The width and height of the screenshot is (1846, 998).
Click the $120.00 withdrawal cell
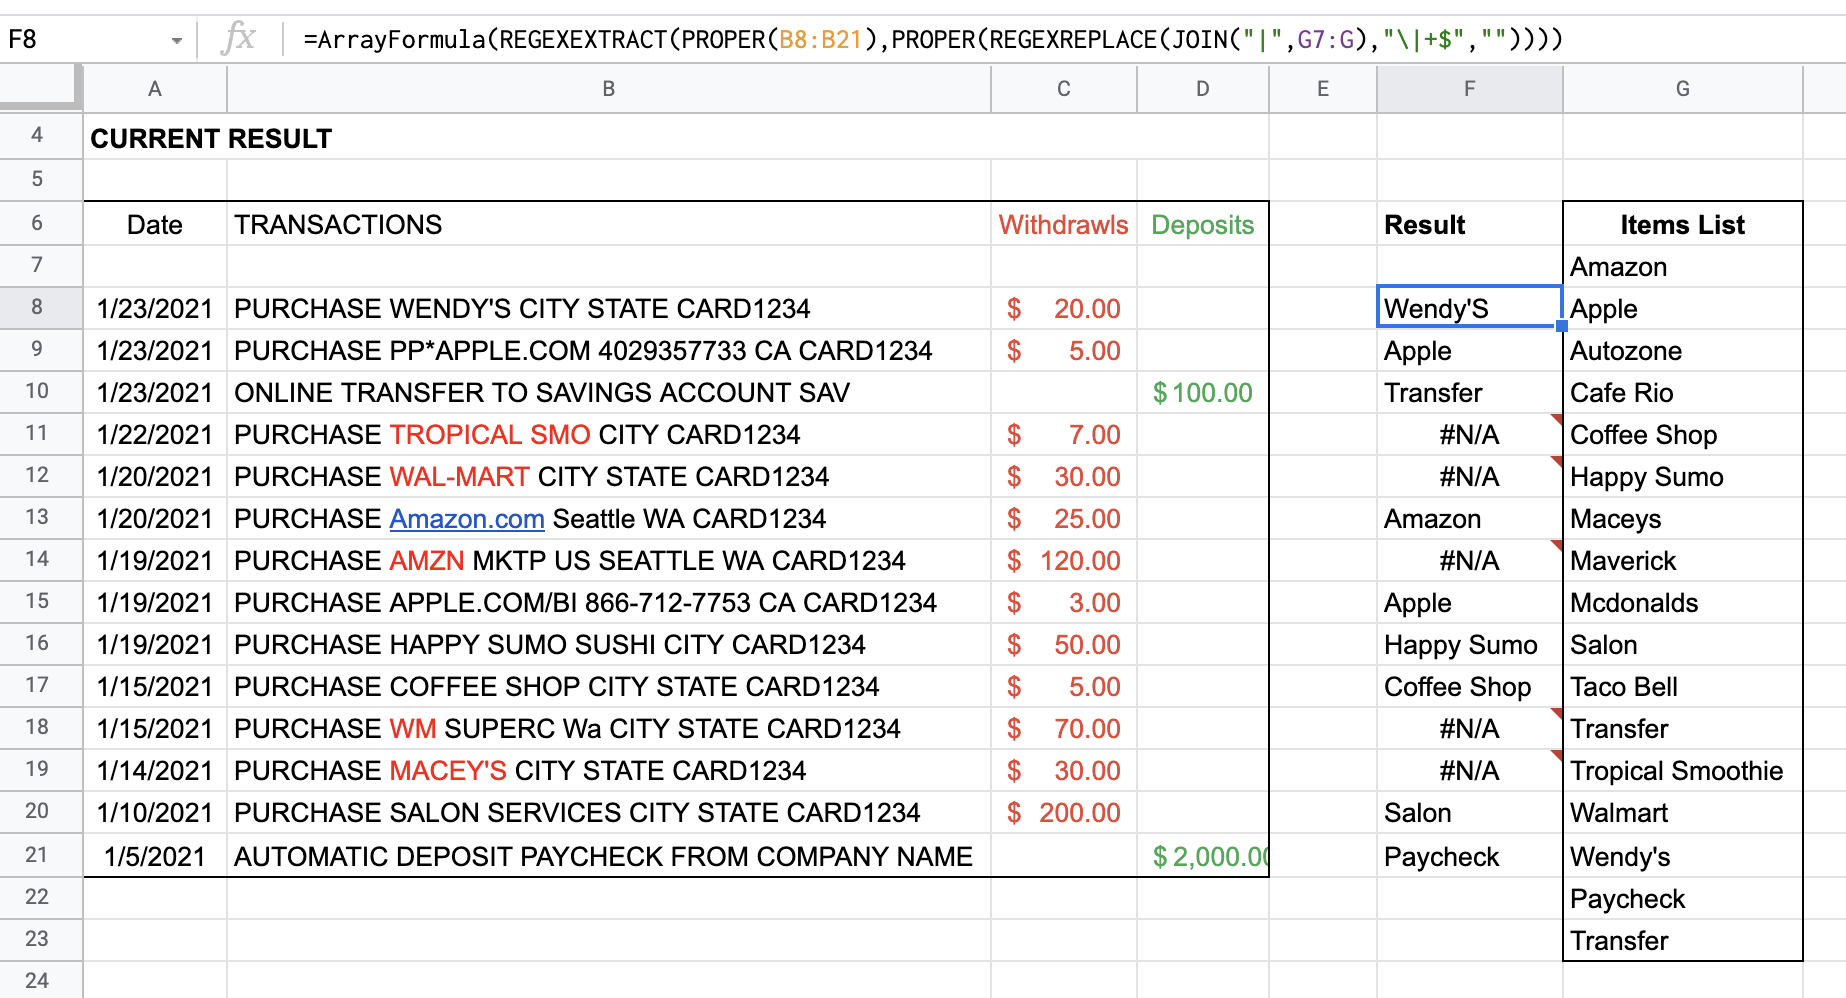(1064, 560)
